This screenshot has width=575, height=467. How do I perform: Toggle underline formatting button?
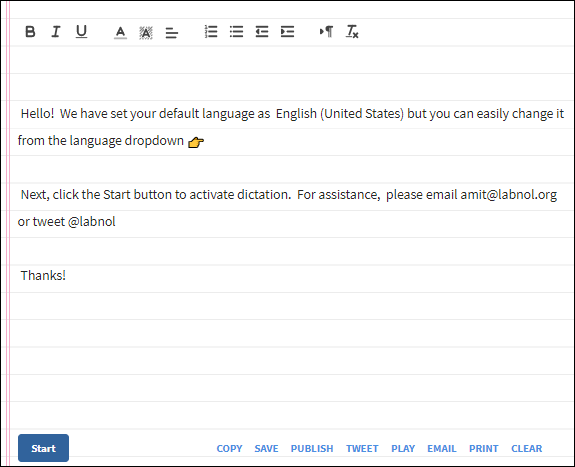tap(81, 32)
